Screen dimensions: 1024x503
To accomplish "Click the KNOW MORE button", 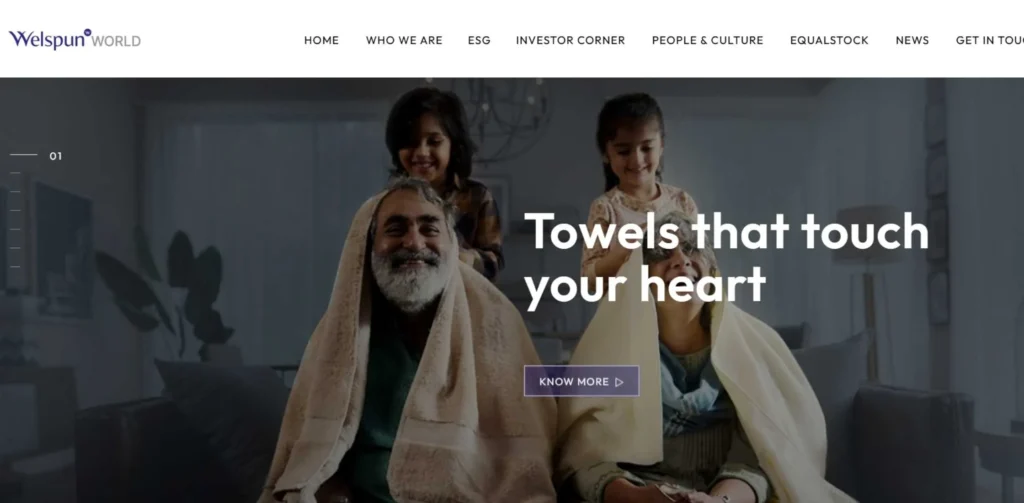I will 581,381.
